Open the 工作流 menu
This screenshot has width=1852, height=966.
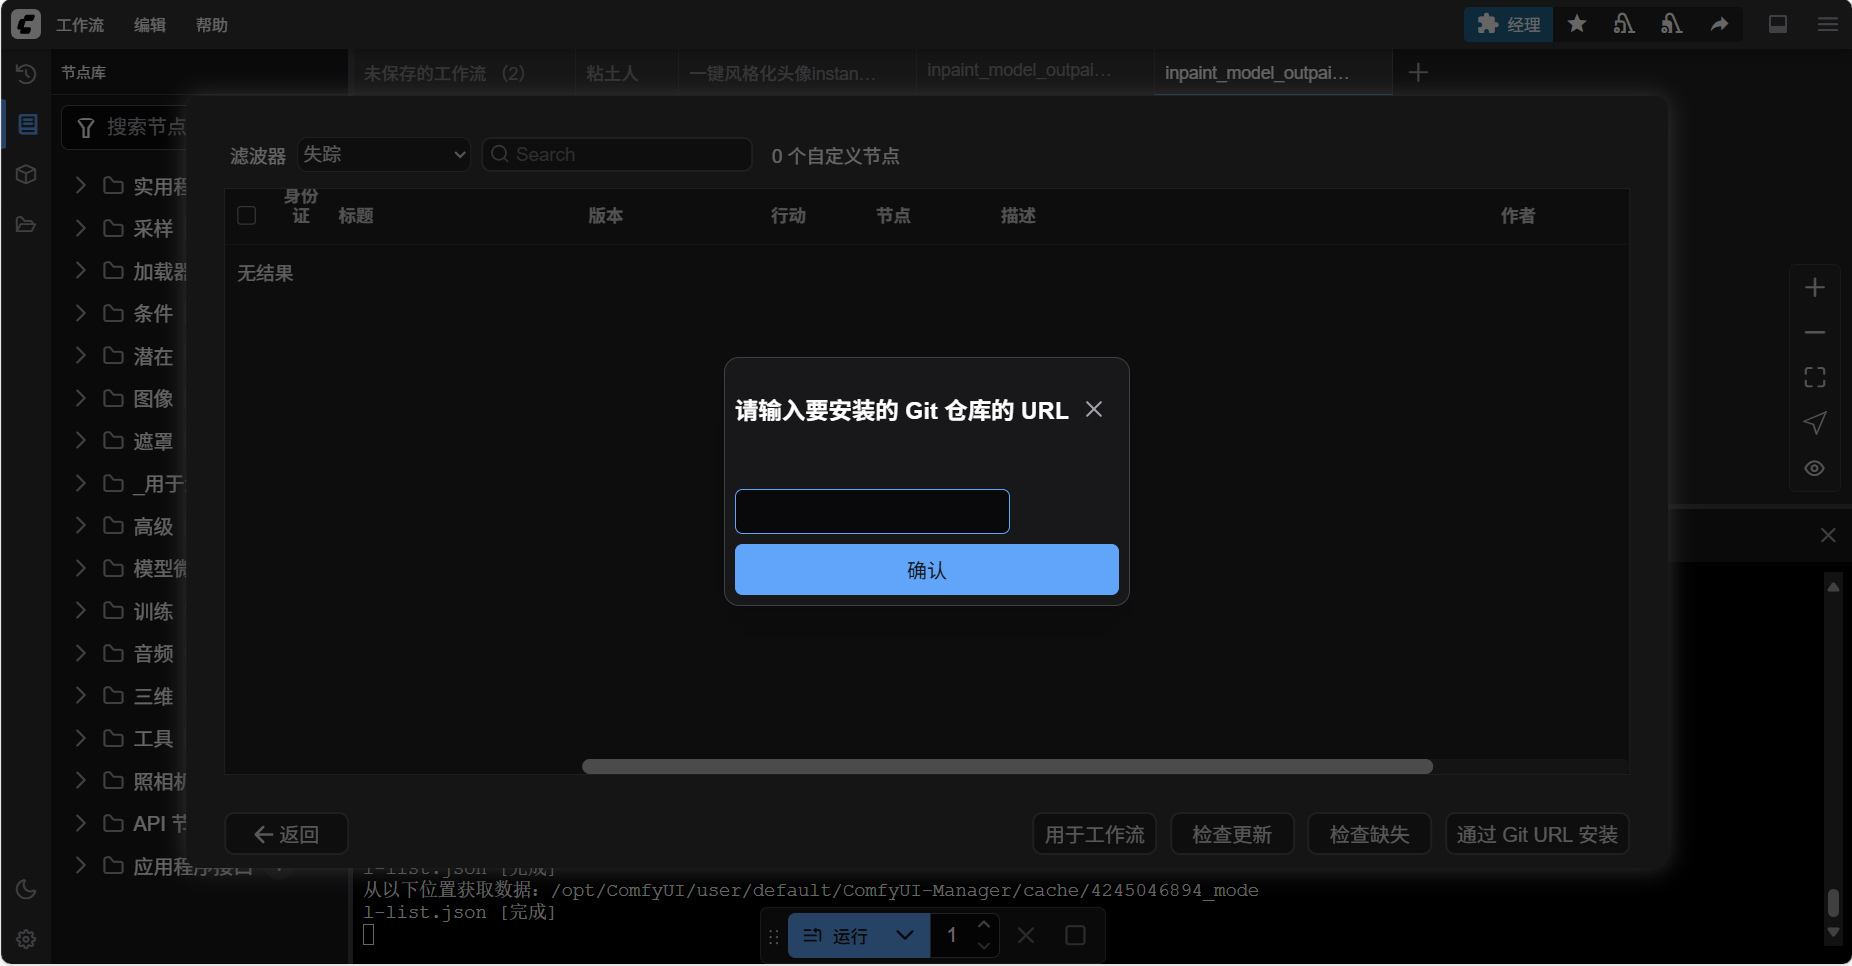click(80, 25)
